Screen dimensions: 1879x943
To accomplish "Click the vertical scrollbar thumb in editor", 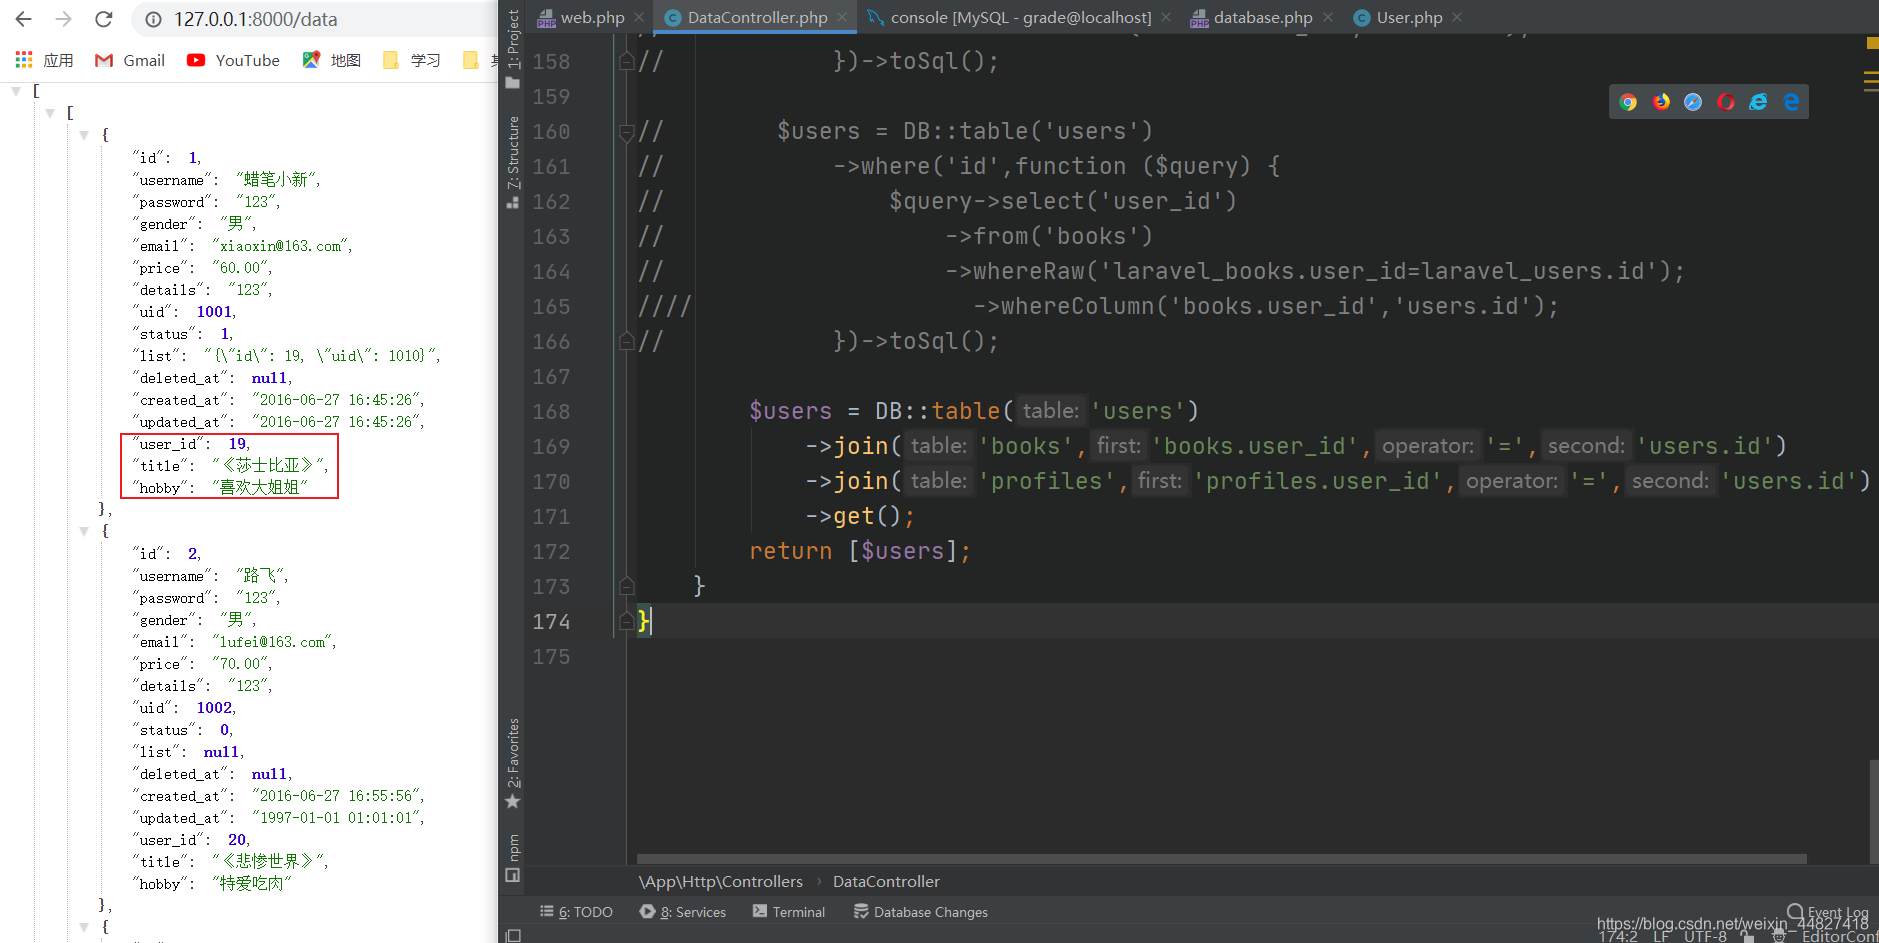I will (1873, 810).
